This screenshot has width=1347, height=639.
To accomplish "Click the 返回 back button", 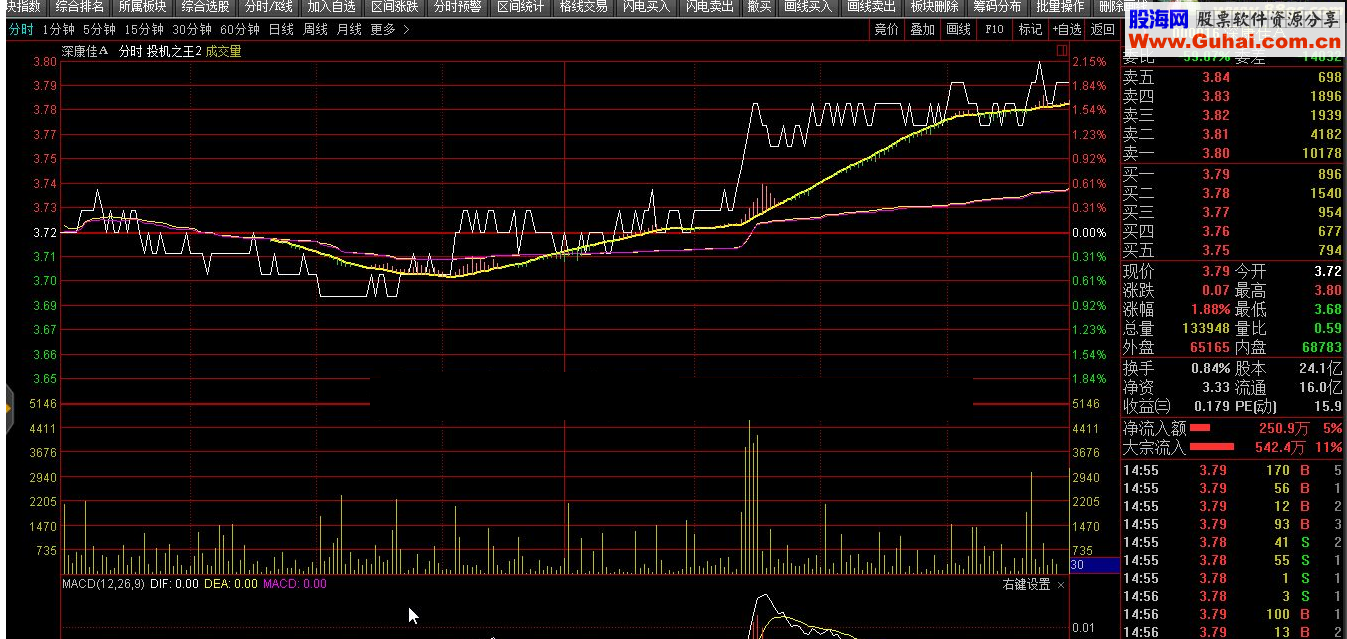I will 1102,29.
